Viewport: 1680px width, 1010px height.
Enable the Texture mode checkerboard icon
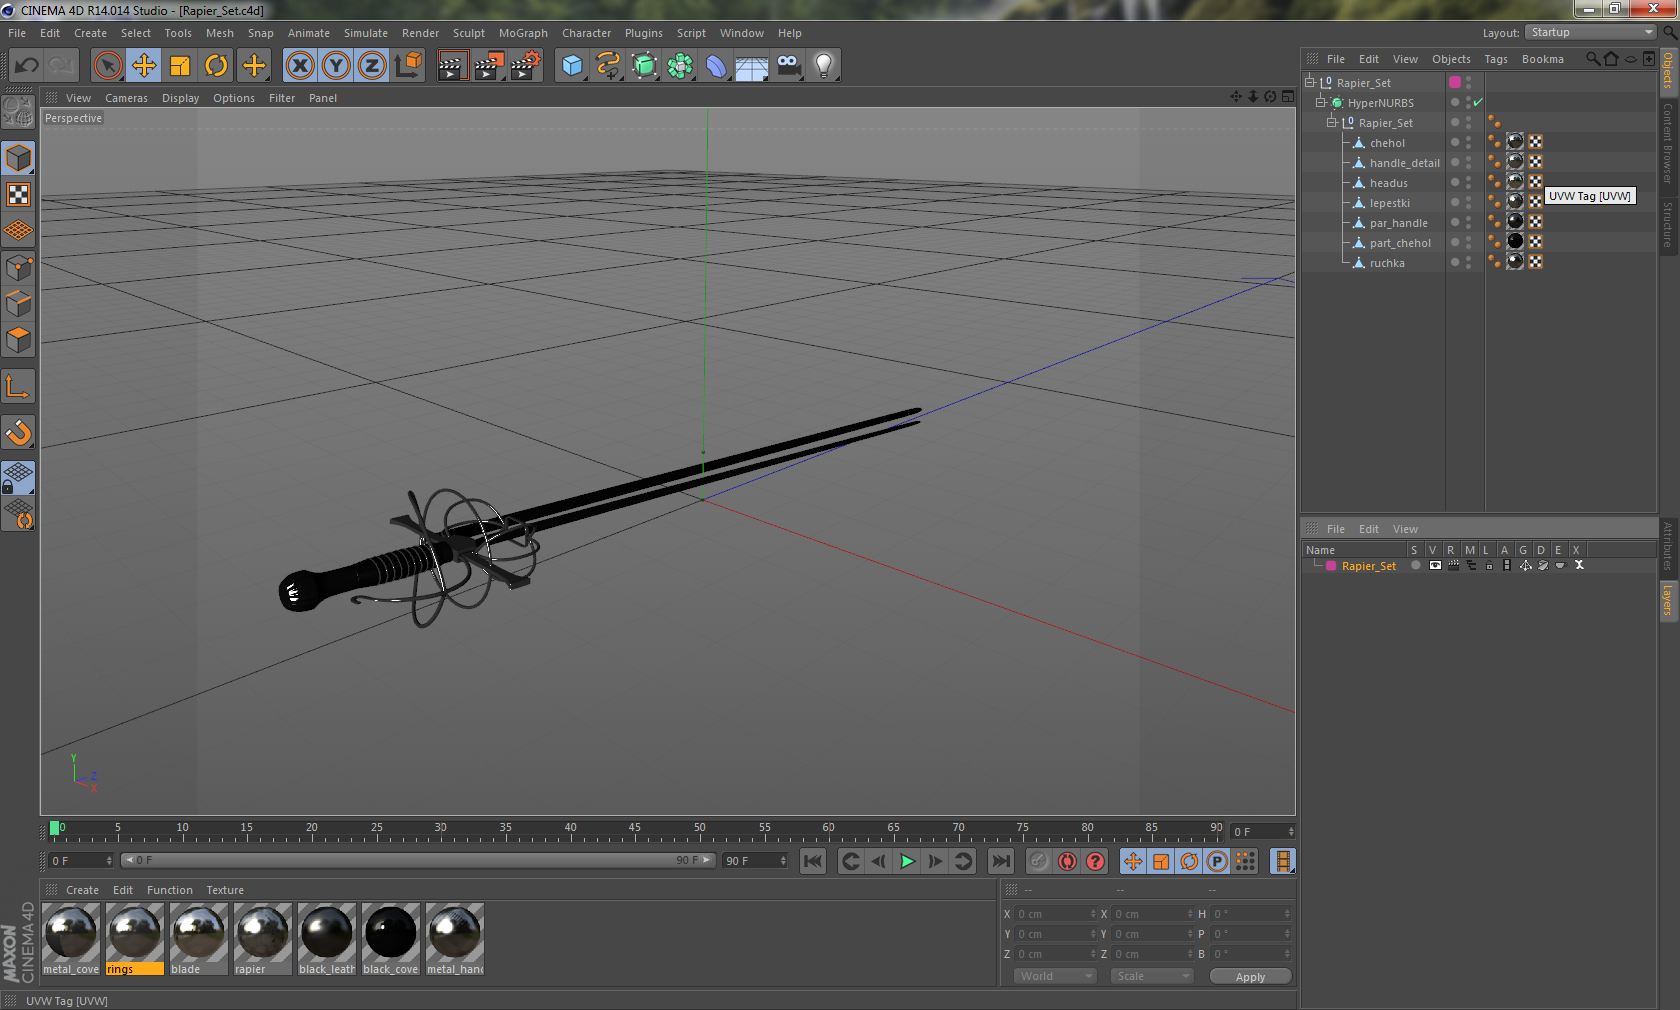click(18, 194)
